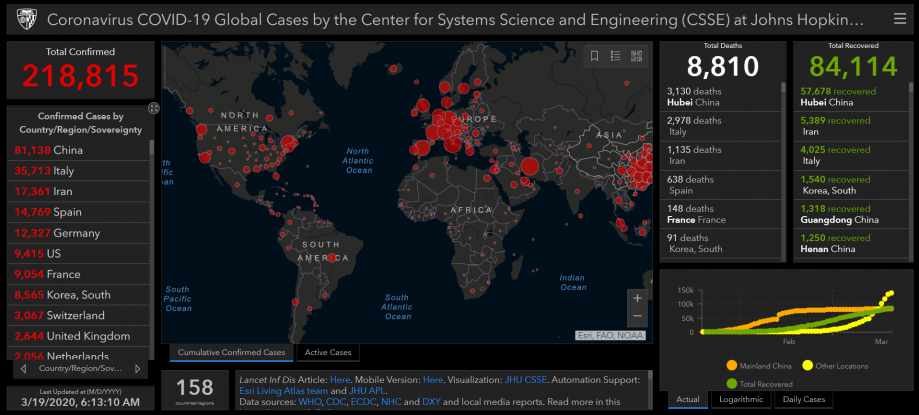Click the 1,250 recovered Henan China entry
Screen dimensions: 919x415
tap(851, 243)
